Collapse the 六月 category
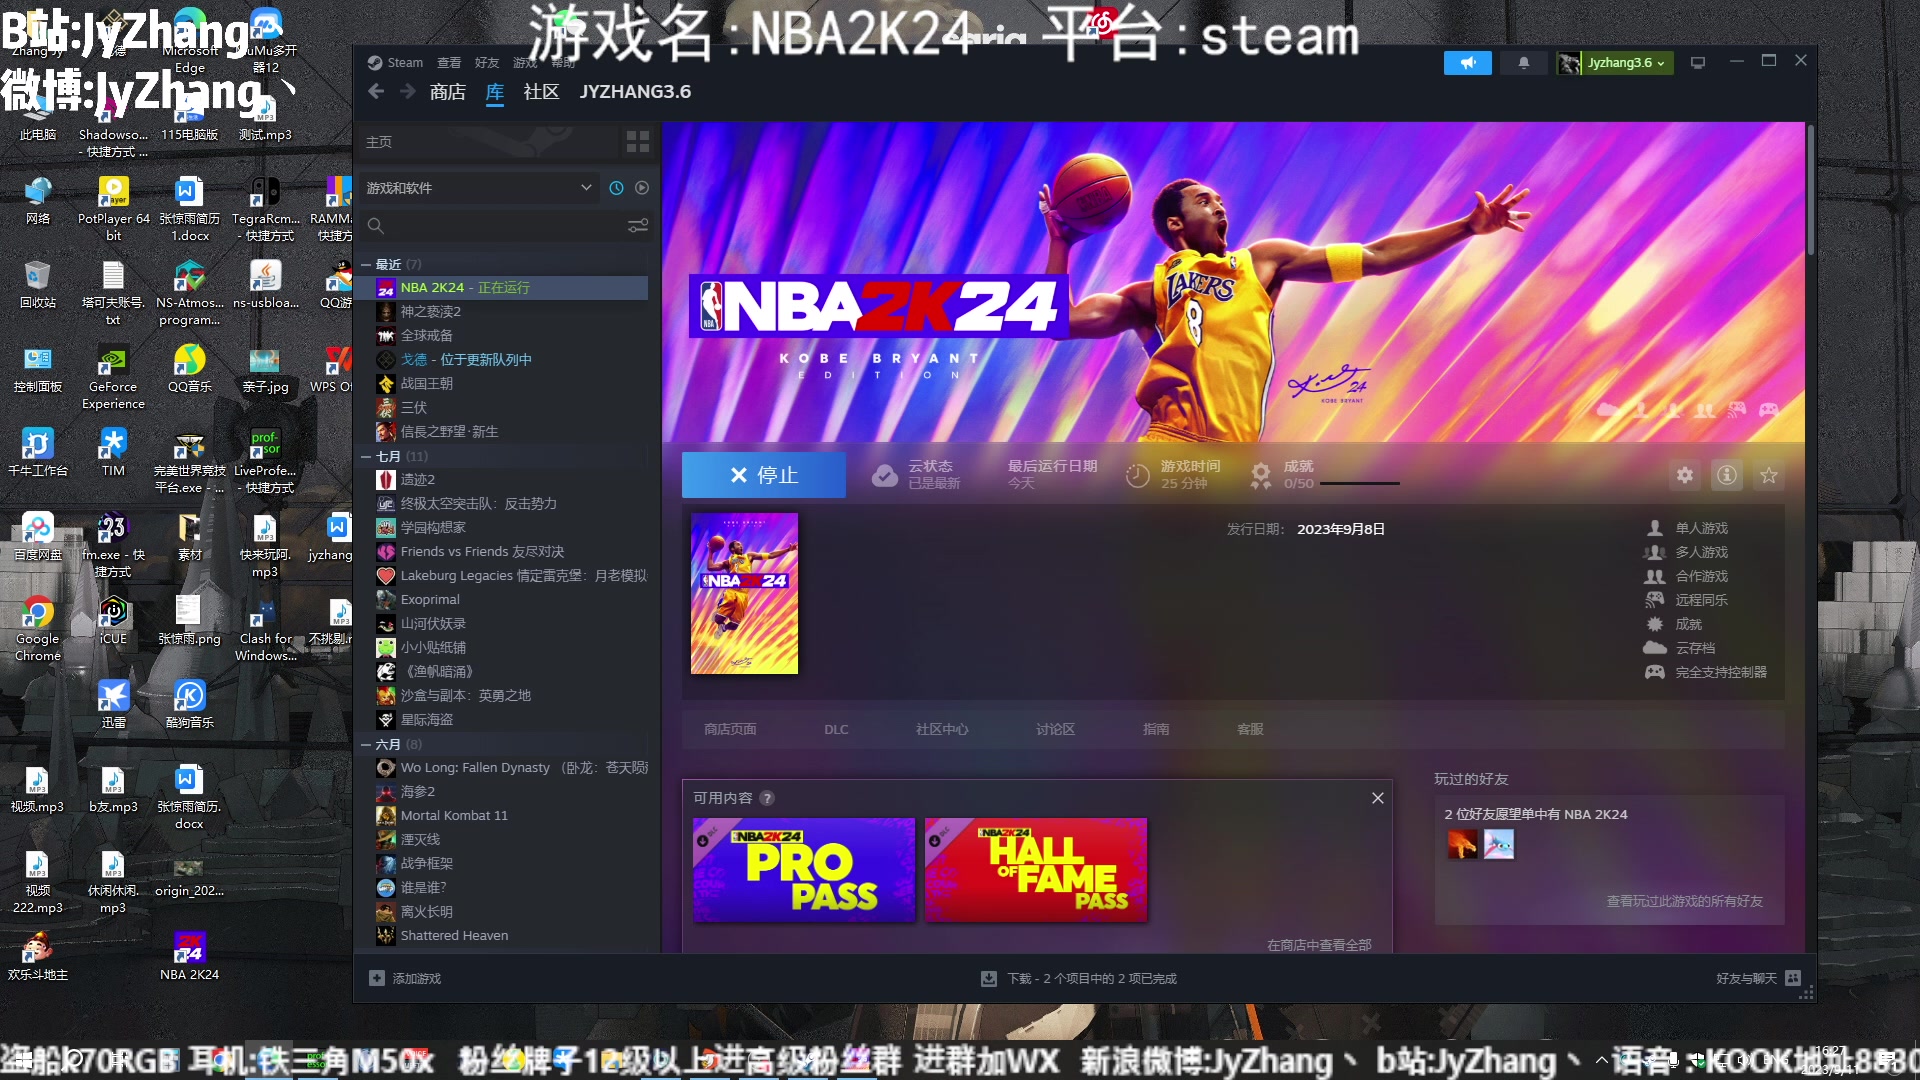This screenshot has height=1080, width=1920. pos(366,745)
